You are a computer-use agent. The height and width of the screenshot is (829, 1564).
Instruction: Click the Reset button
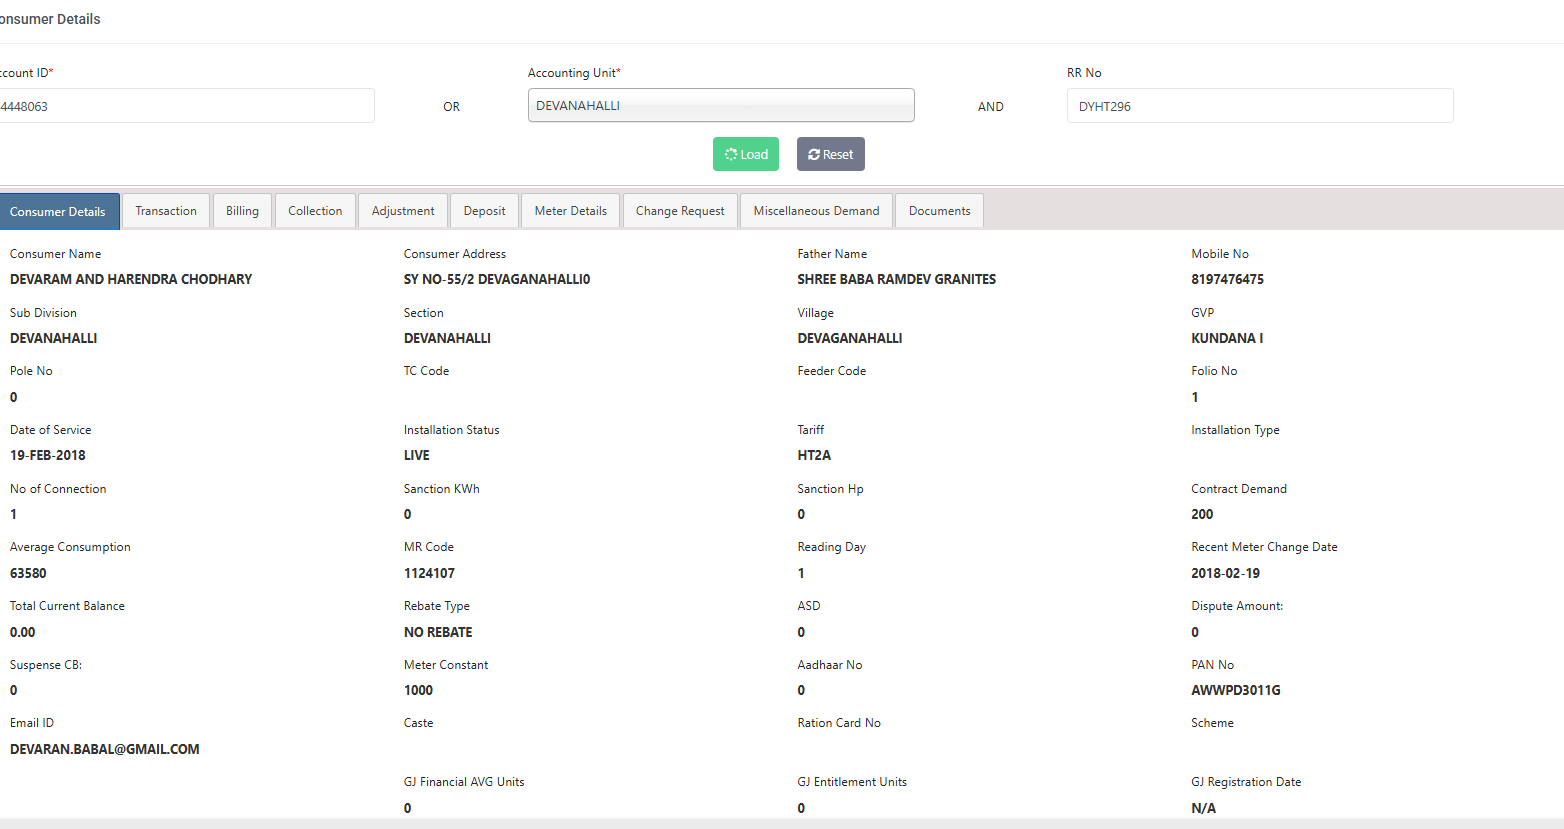coord(831,154)
